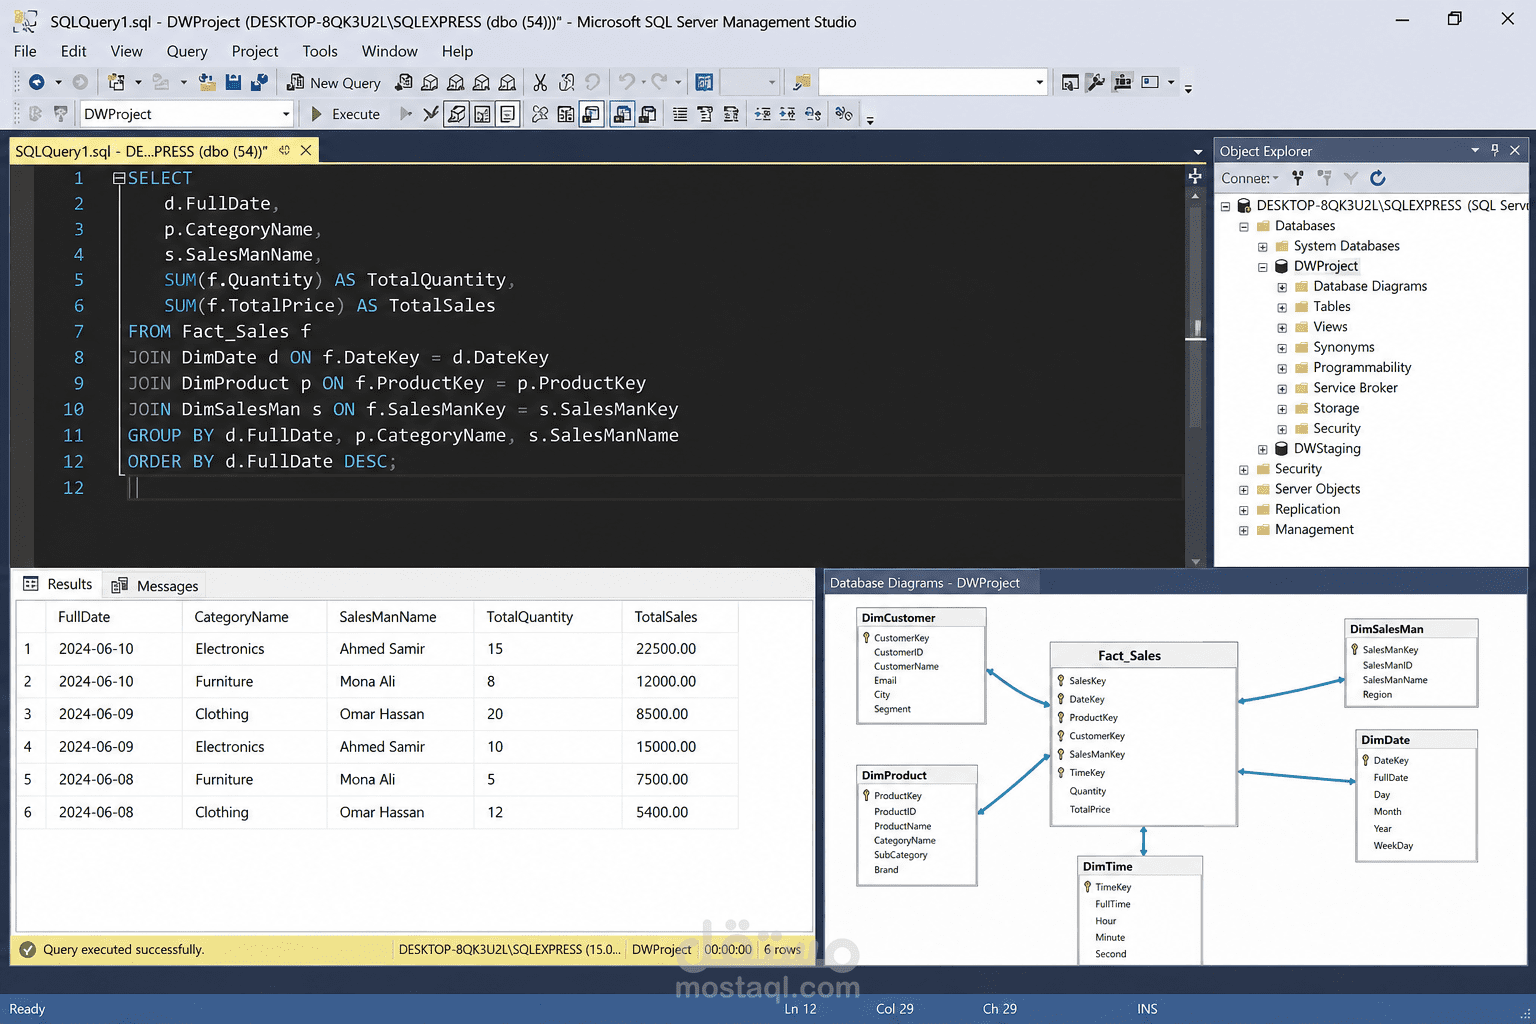
Task: Switch to the Results tab
Action: (x=57, y=584)
